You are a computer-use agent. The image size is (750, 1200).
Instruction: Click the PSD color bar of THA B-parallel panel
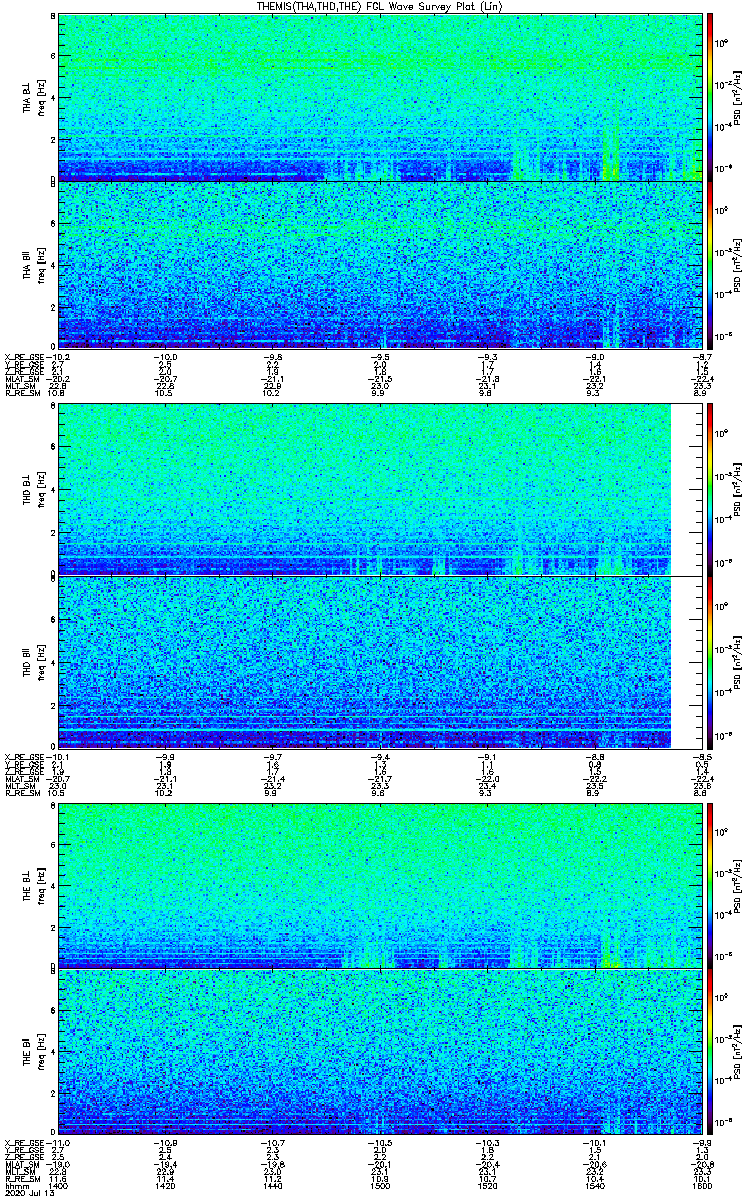coord(711,263)
